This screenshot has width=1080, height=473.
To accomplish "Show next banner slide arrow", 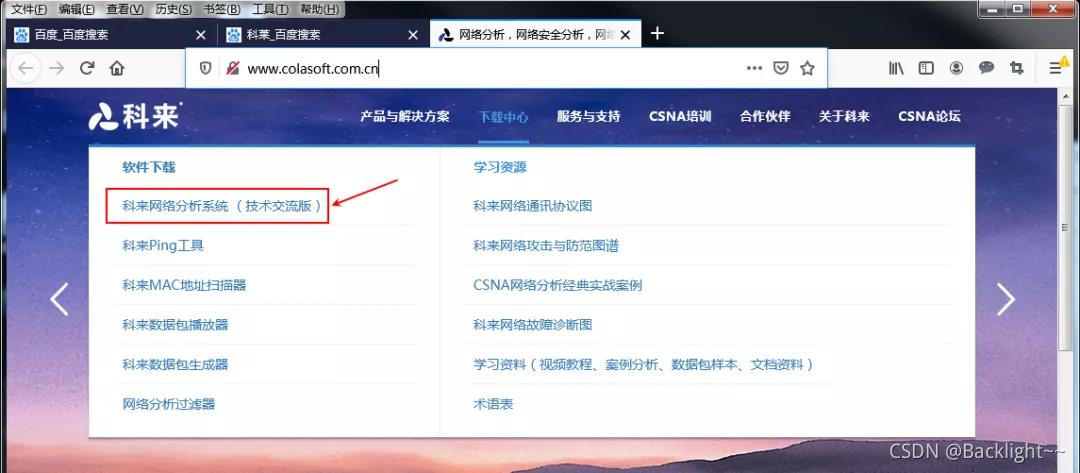I will 1006,299.
